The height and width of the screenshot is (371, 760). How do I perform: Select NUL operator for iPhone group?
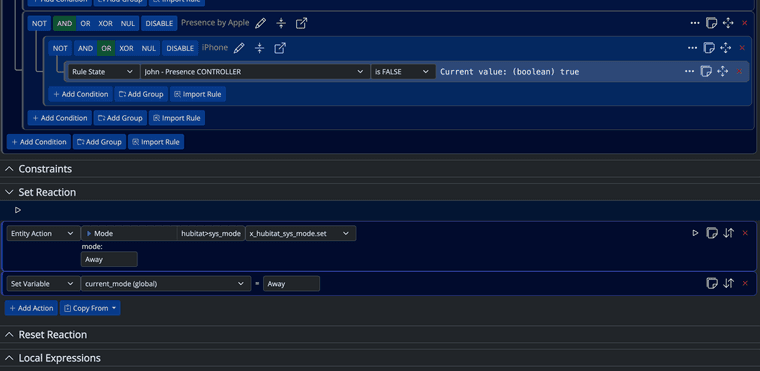(x=149, y=48)
